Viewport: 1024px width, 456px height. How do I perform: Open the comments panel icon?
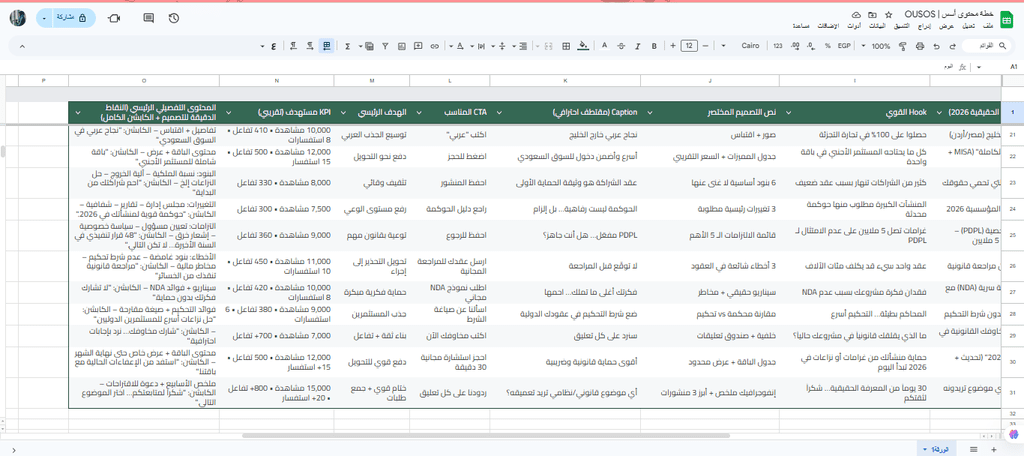point(148,18)
